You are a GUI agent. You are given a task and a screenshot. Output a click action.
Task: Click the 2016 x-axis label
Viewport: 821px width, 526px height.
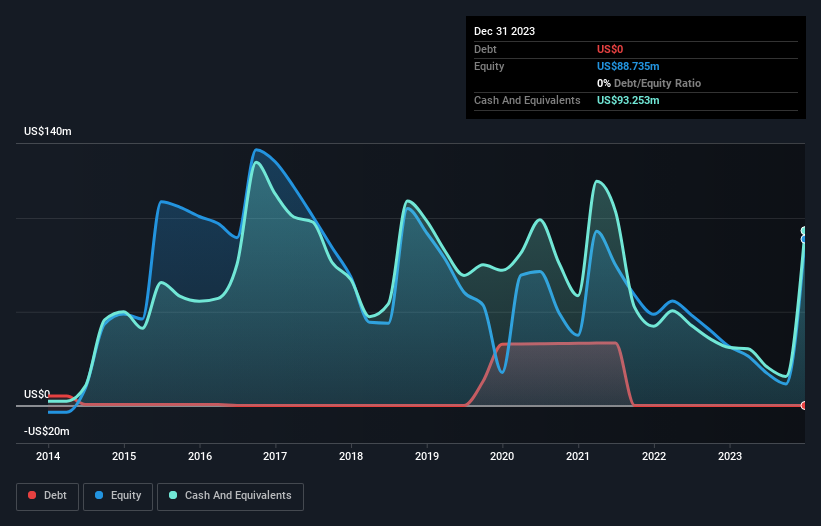click(199, 456)
